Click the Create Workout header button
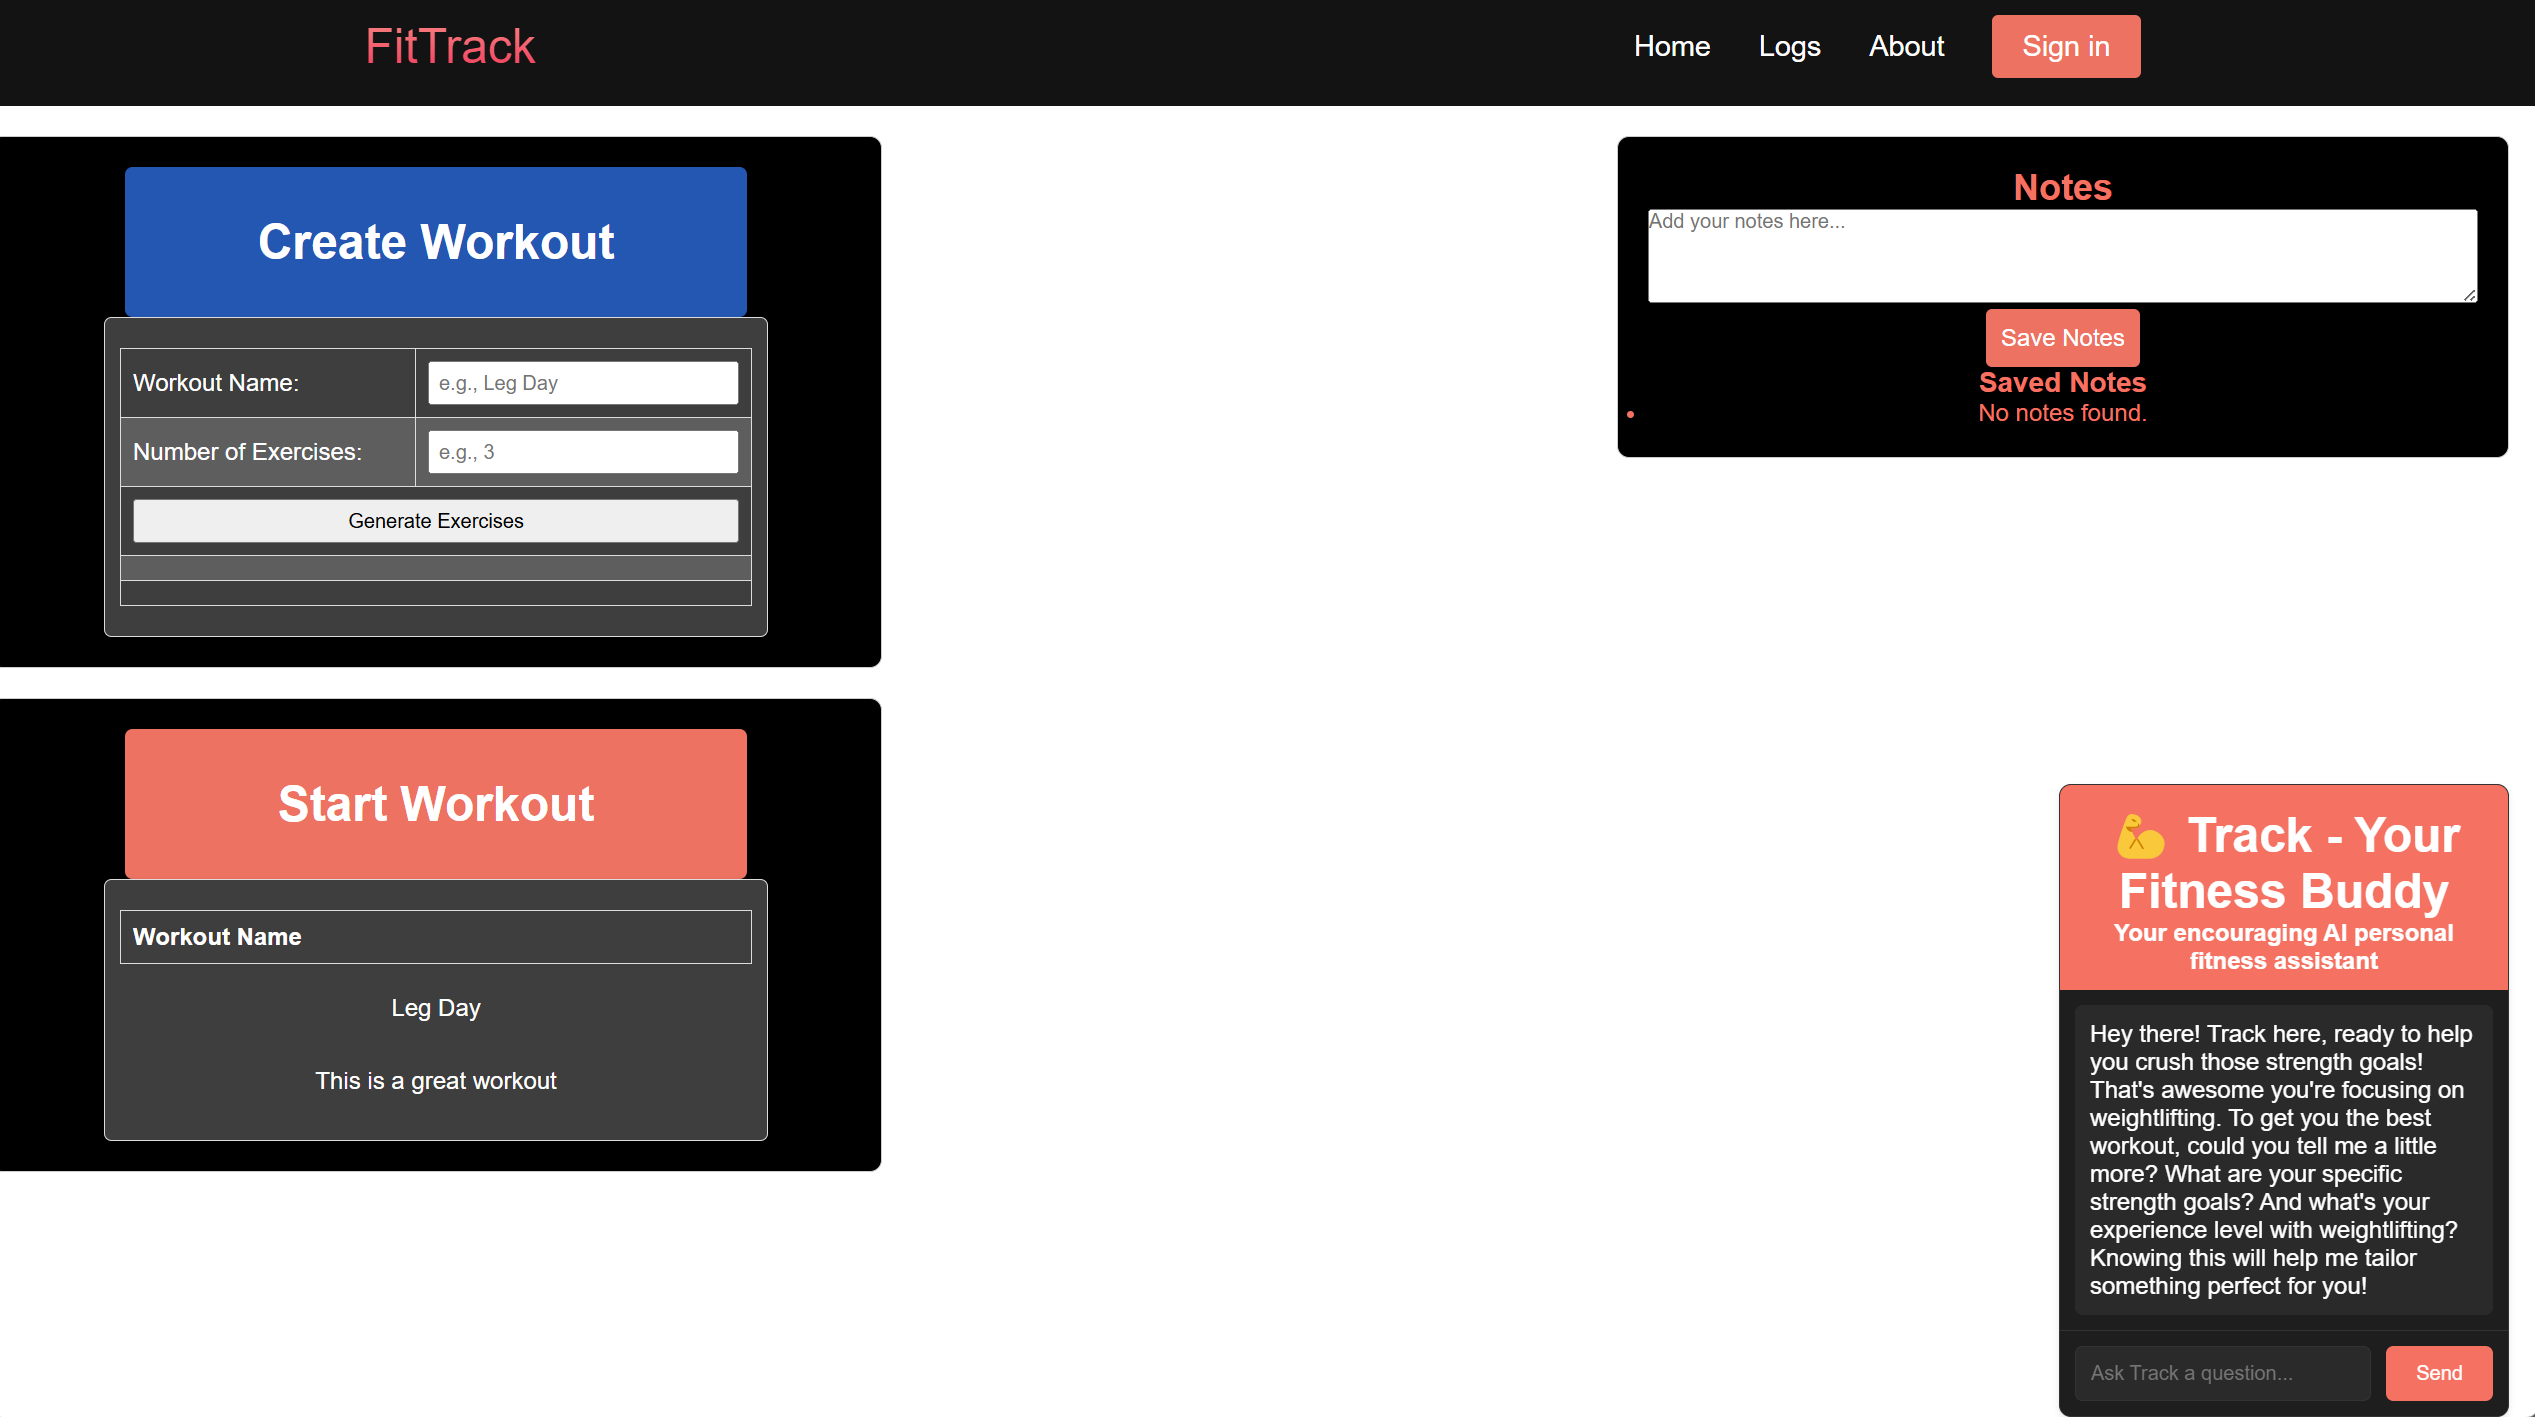 [x=435, y=242]
